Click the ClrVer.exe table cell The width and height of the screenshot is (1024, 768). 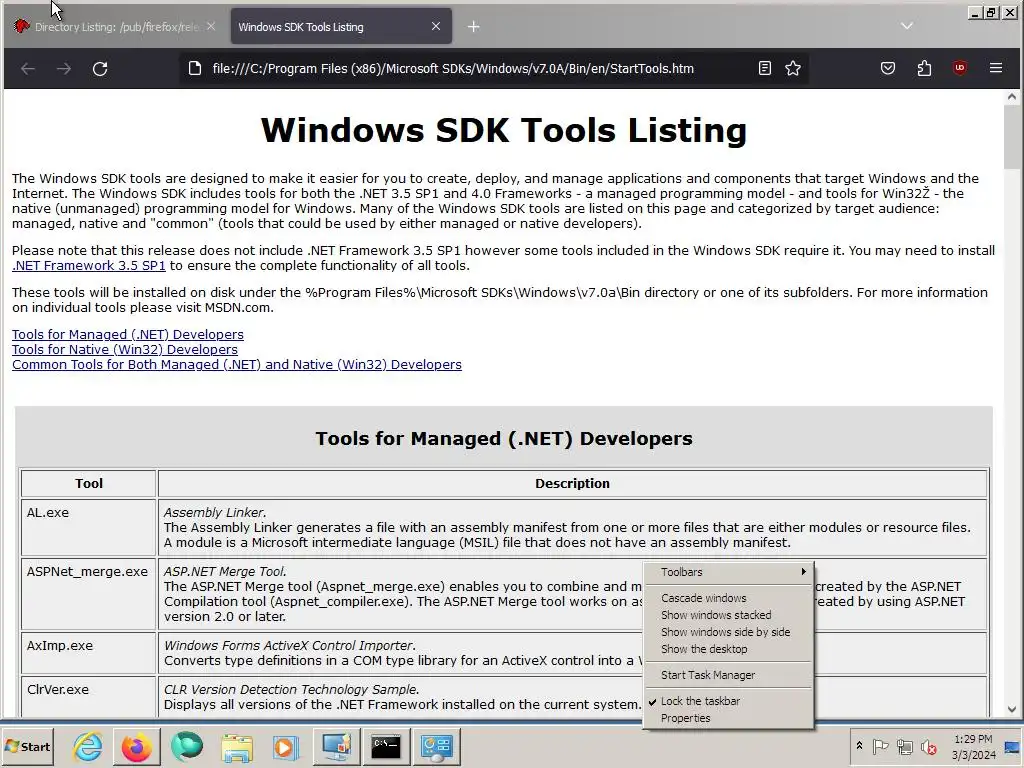[x=88, y=696]
